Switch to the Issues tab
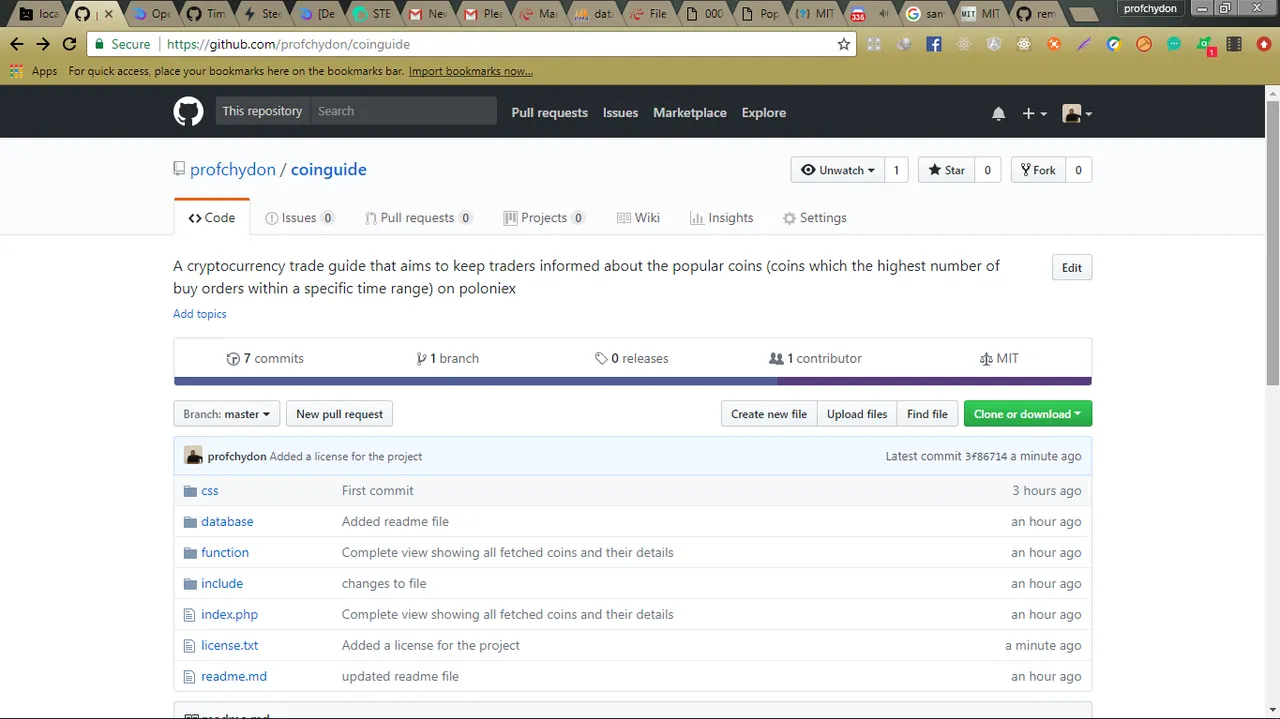This screenshot has height=719, width=1280. (299, 218)
